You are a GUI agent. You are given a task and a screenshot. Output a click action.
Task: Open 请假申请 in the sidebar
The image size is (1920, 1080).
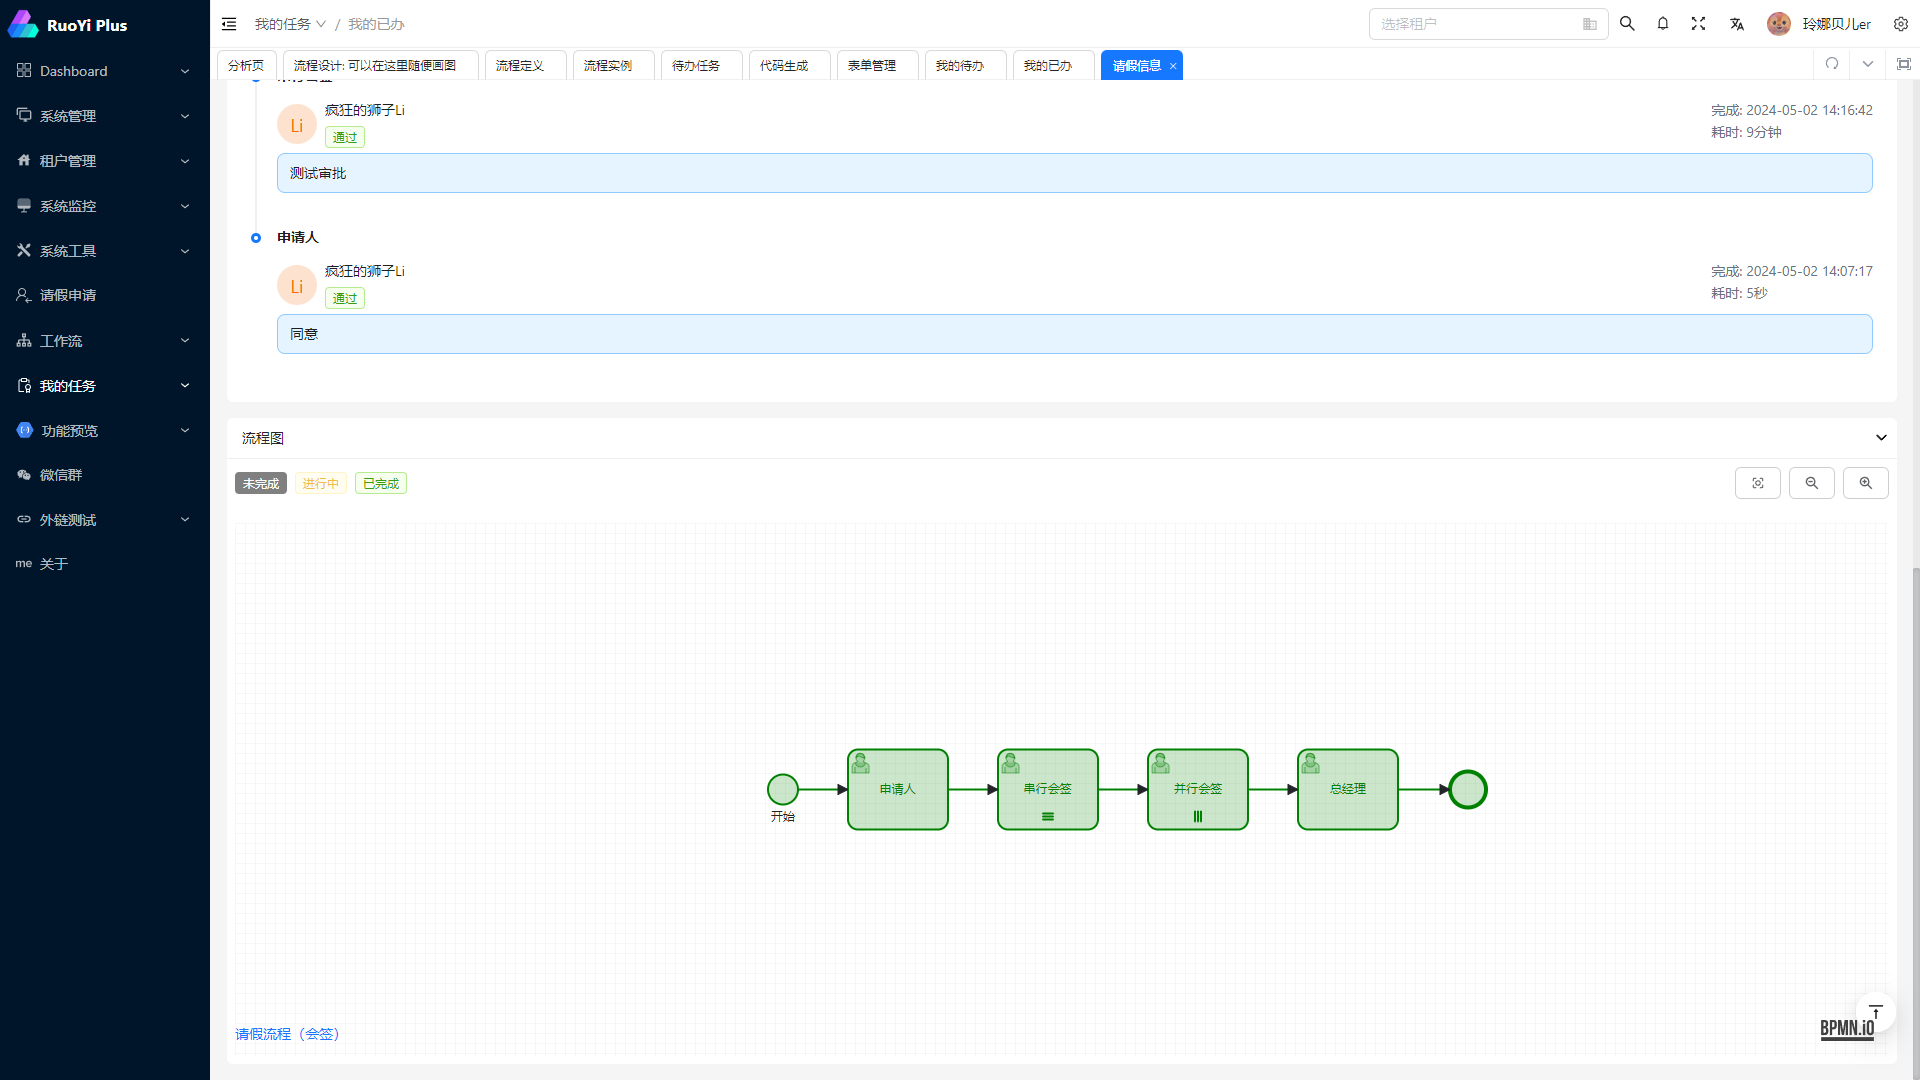pos(105,295)
